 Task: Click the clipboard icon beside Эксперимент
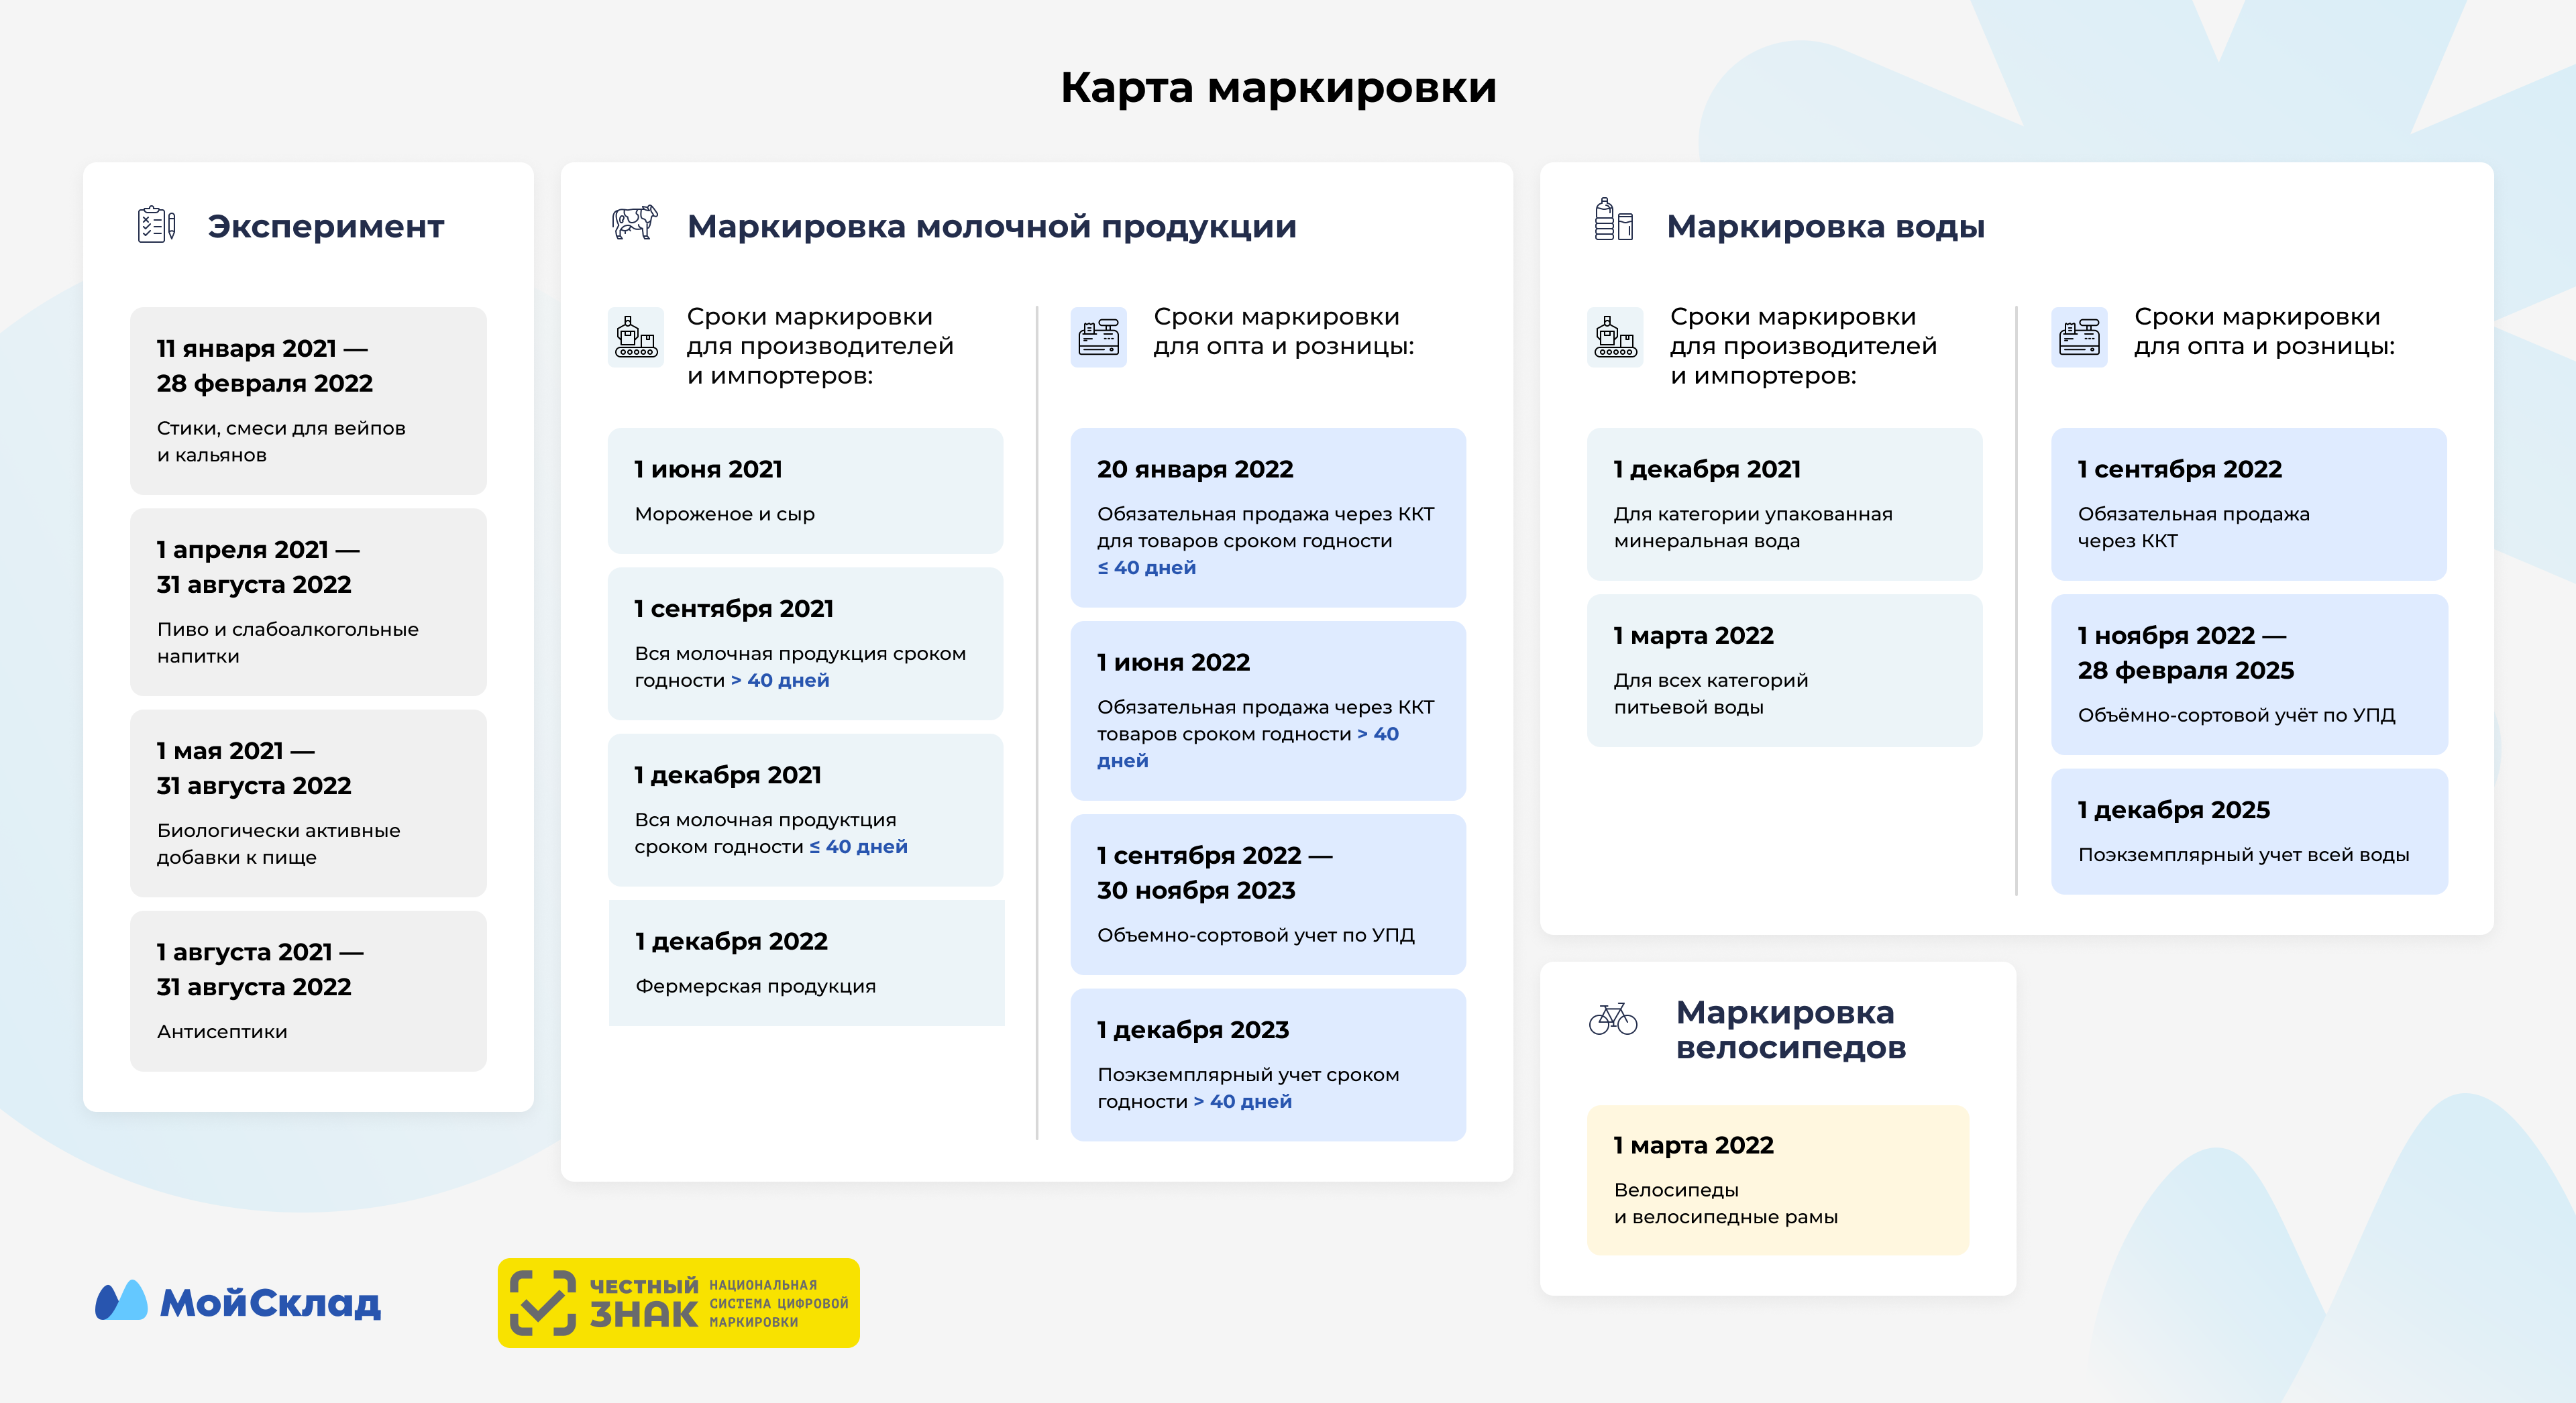(x=156, y=224)
